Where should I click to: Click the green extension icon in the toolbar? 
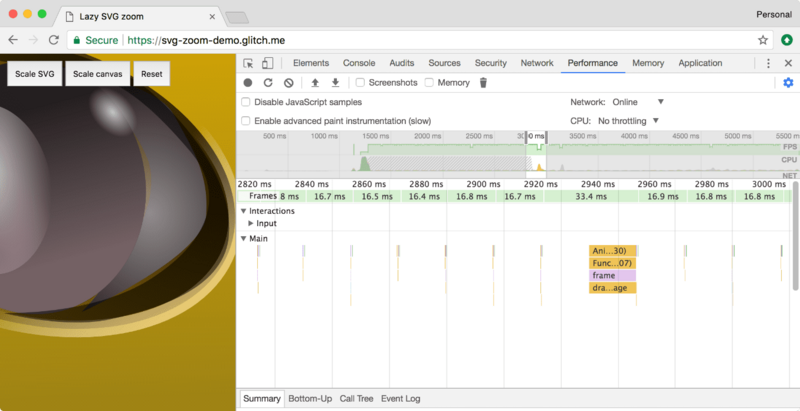tap(787, 40)
